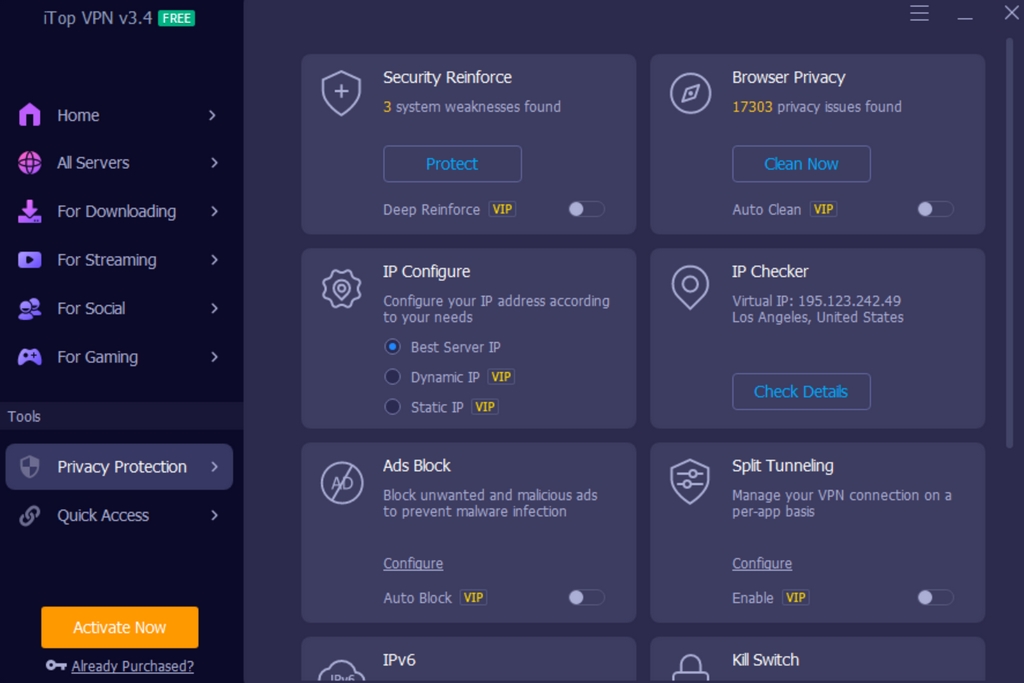Toggle the Split Tunneling Enable switch
Screen dimensions: 1024x683
[x=935, y=597]
